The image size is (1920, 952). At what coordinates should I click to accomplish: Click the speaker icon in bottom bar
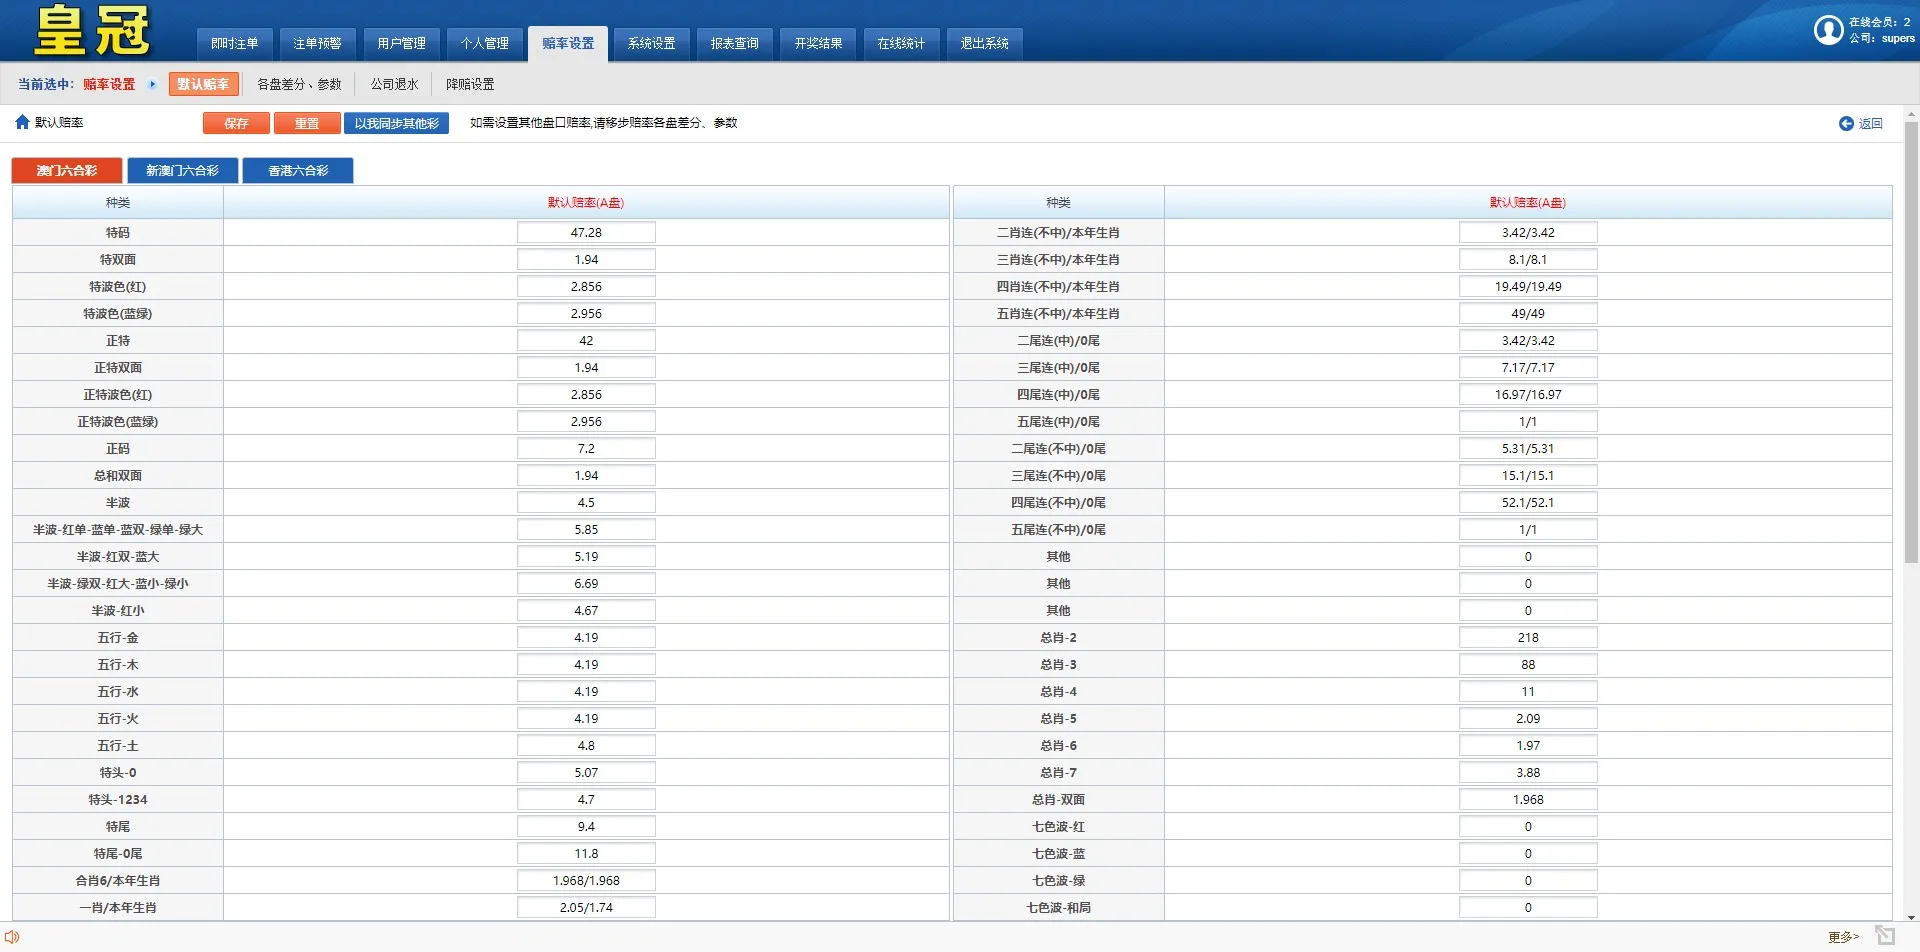coord(12,937)
